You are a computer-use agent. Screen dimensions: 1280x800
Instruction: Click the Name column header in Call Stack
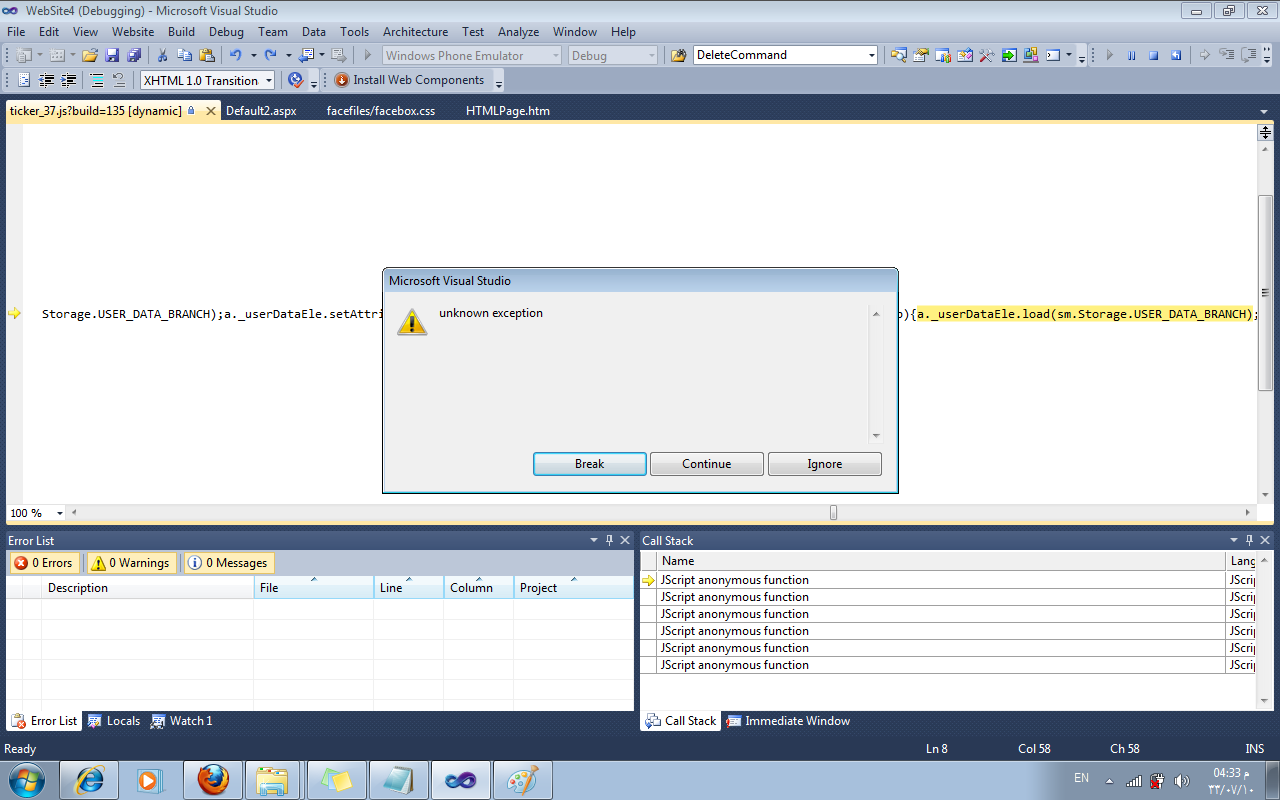tap(941, 561)
